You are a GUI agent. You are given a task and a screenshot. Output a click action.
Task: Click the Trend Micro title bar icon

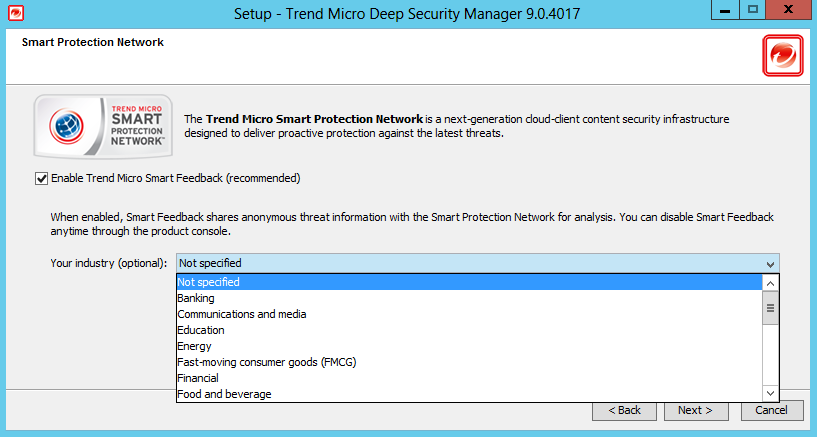click(x=13, y=14)
